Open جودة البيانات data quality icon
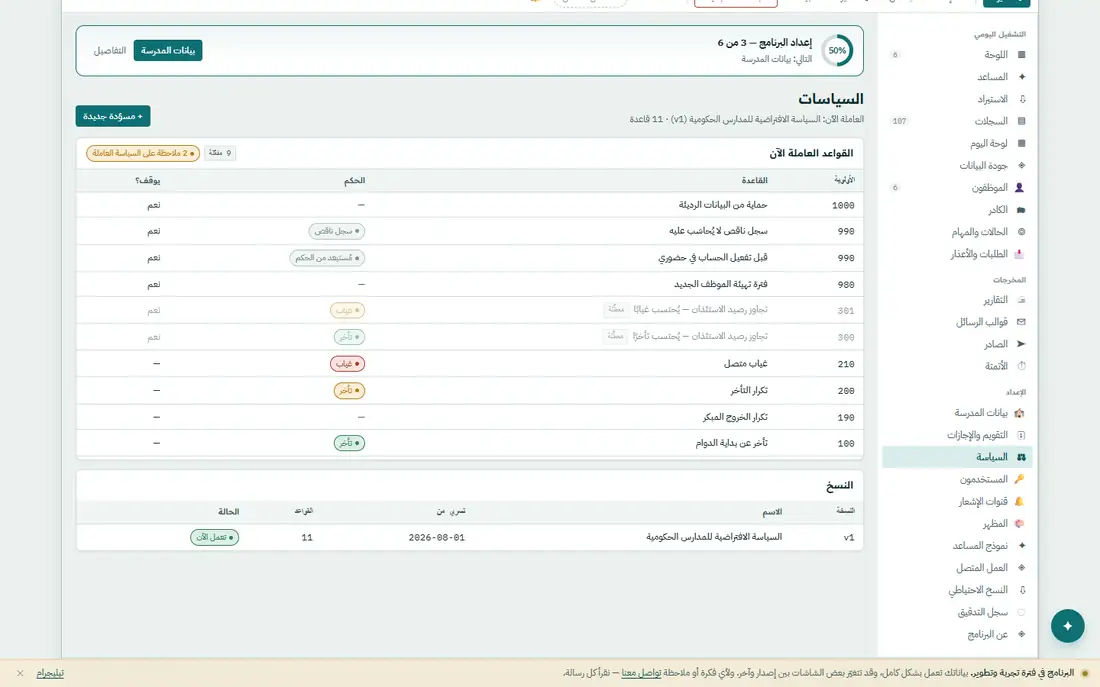 (x=1021, y=166)
